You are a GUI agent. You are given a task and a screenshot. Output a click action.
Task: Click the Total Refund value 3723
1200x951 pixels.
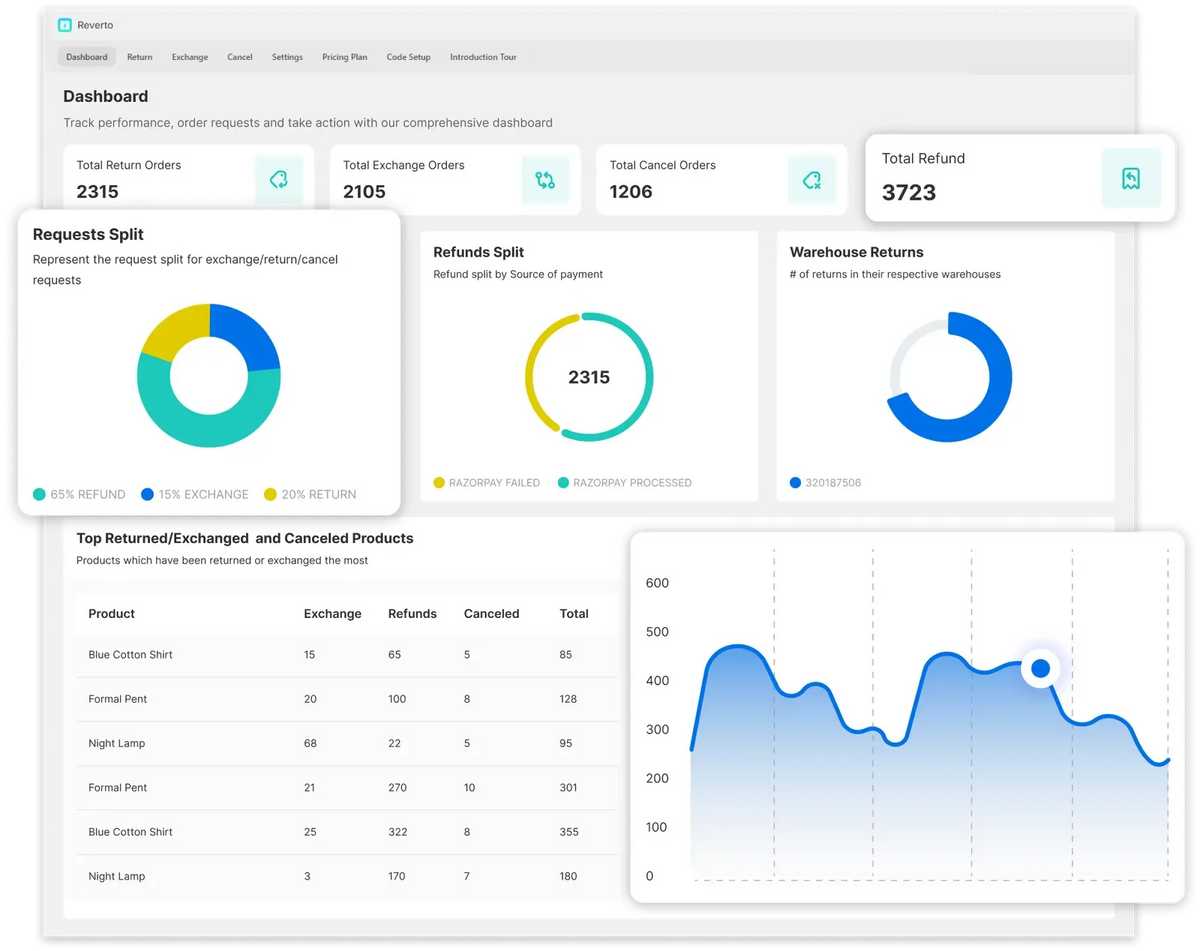(909, 192)
